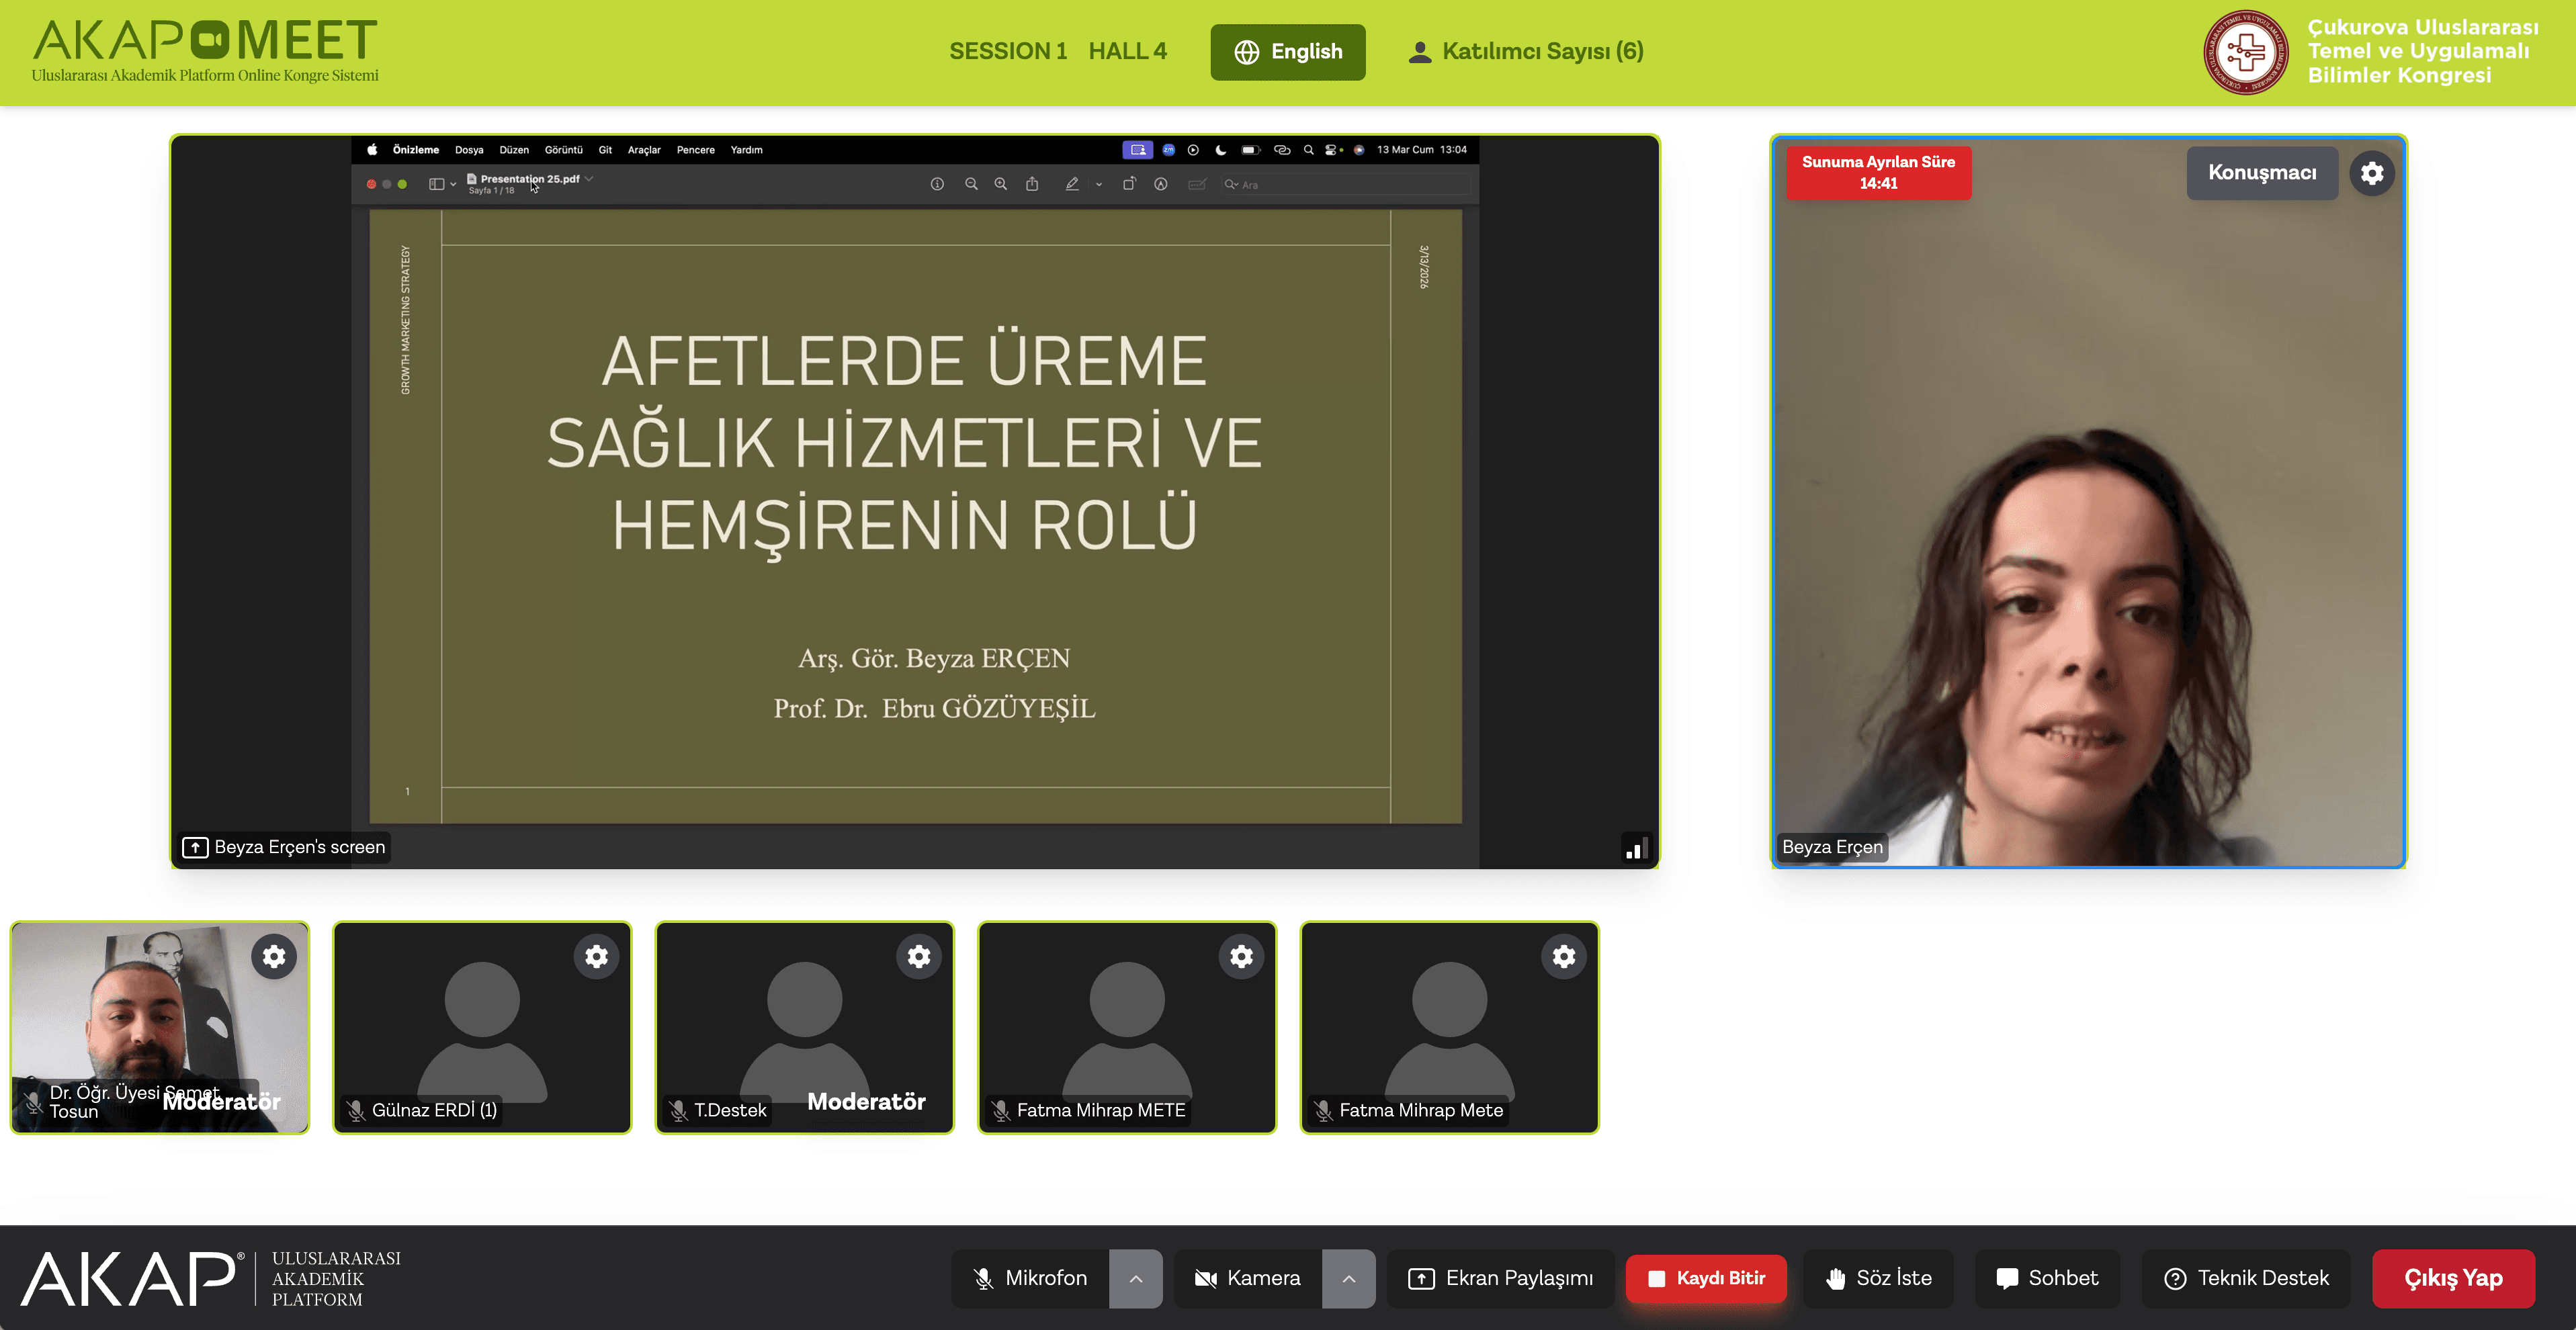Click Apple menu icon in shared screen
The width and height of the screenshot is (2576, 1330).
(x=372, y=150)
